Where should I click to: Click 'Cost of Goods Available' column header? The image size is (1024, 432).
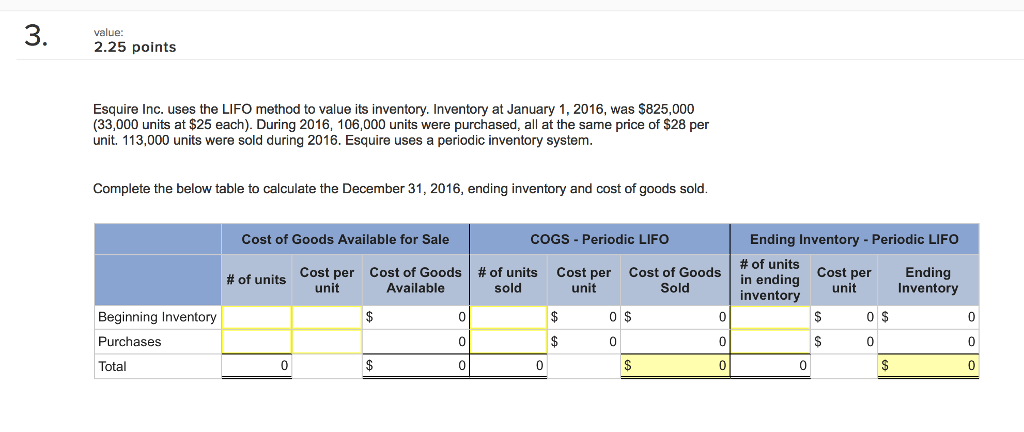[x=415, y=280]
